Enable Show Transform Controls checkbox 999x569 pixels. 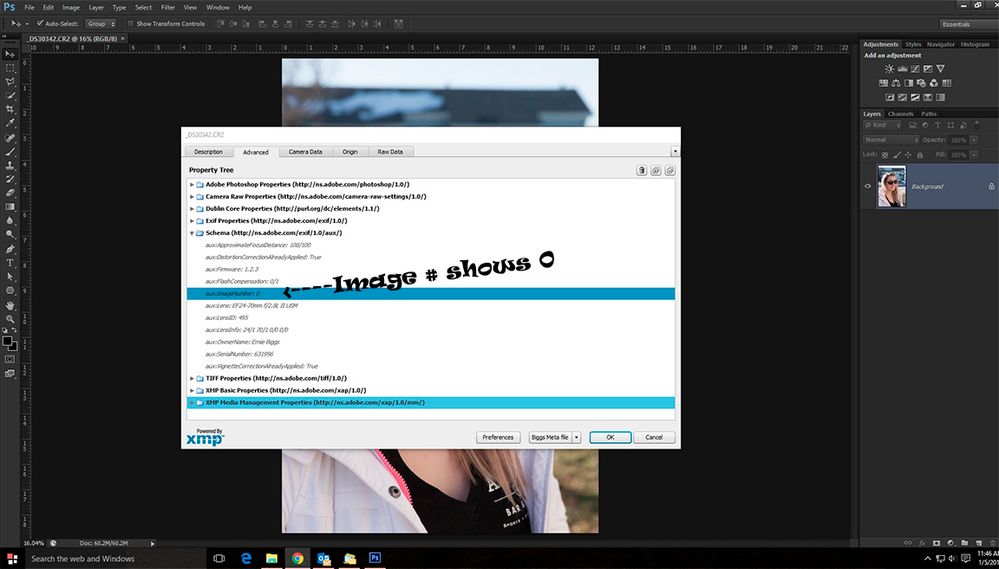point(132,23)
